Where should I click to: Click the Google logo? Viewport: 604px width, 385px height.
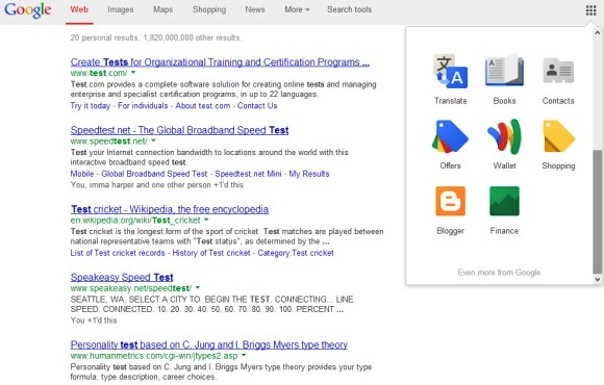tap(27, 10)
